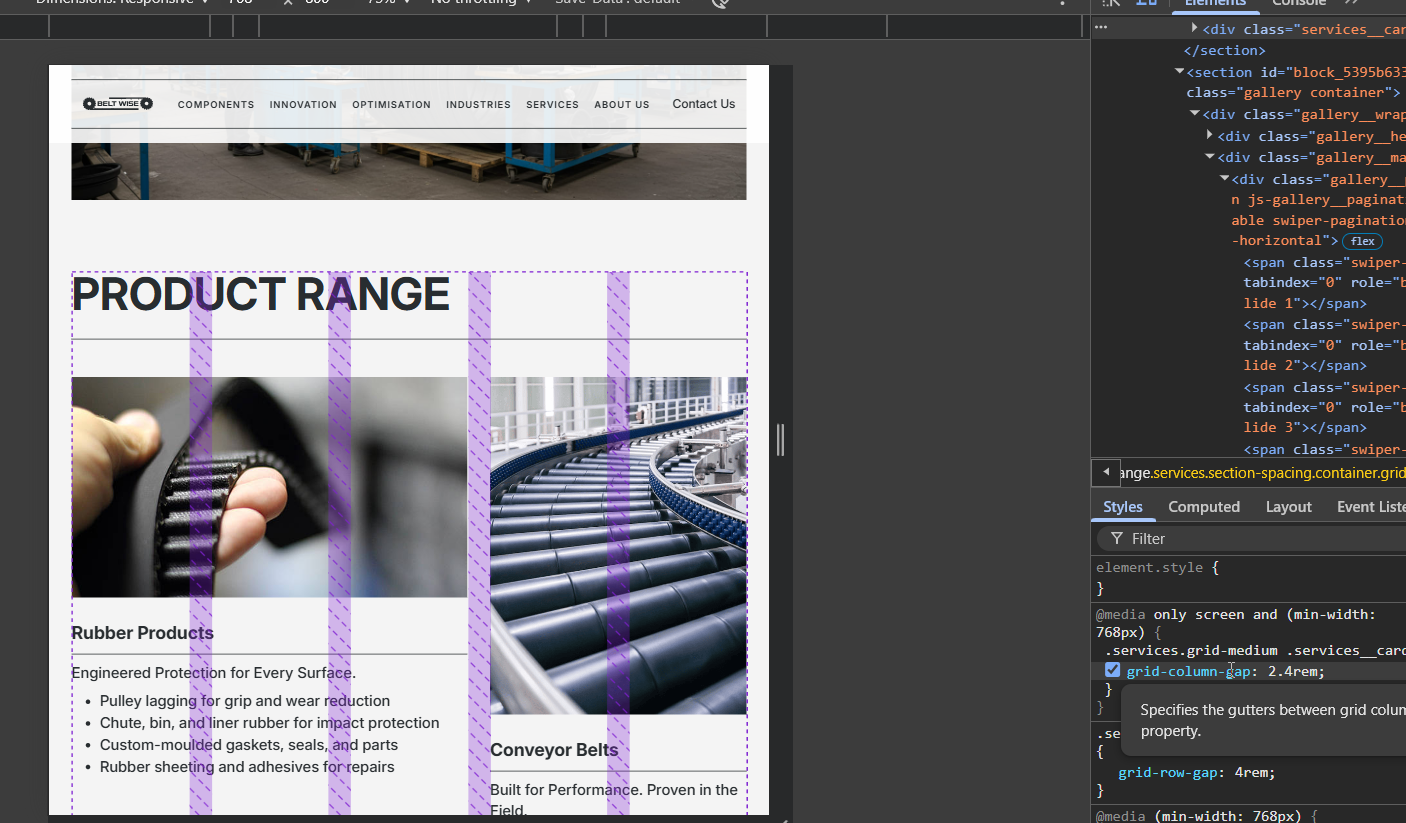Collapse the gallery__wrap div node
This screenshot has height=823, width=1406.
(1195, 114)
